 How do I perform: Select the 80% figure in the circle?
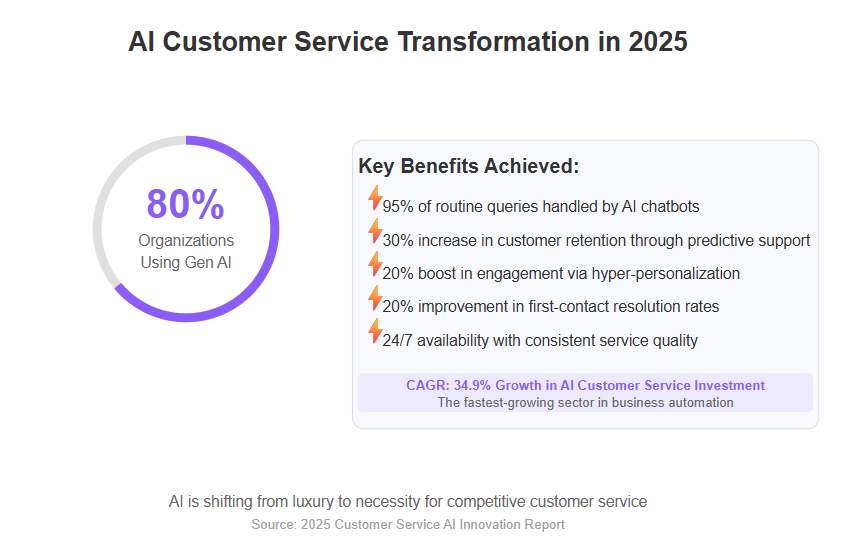point(185,204)
